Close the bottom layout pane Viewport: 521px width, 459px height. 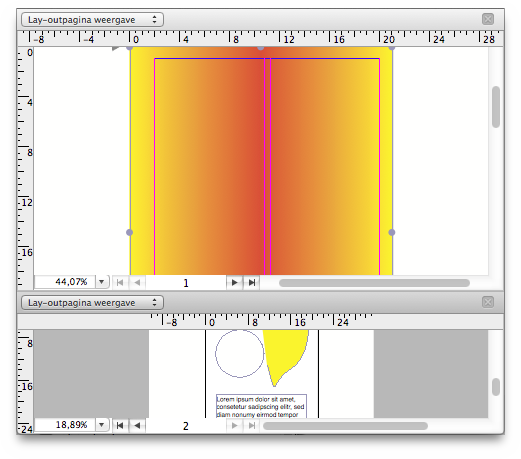[x=488, y=302]
